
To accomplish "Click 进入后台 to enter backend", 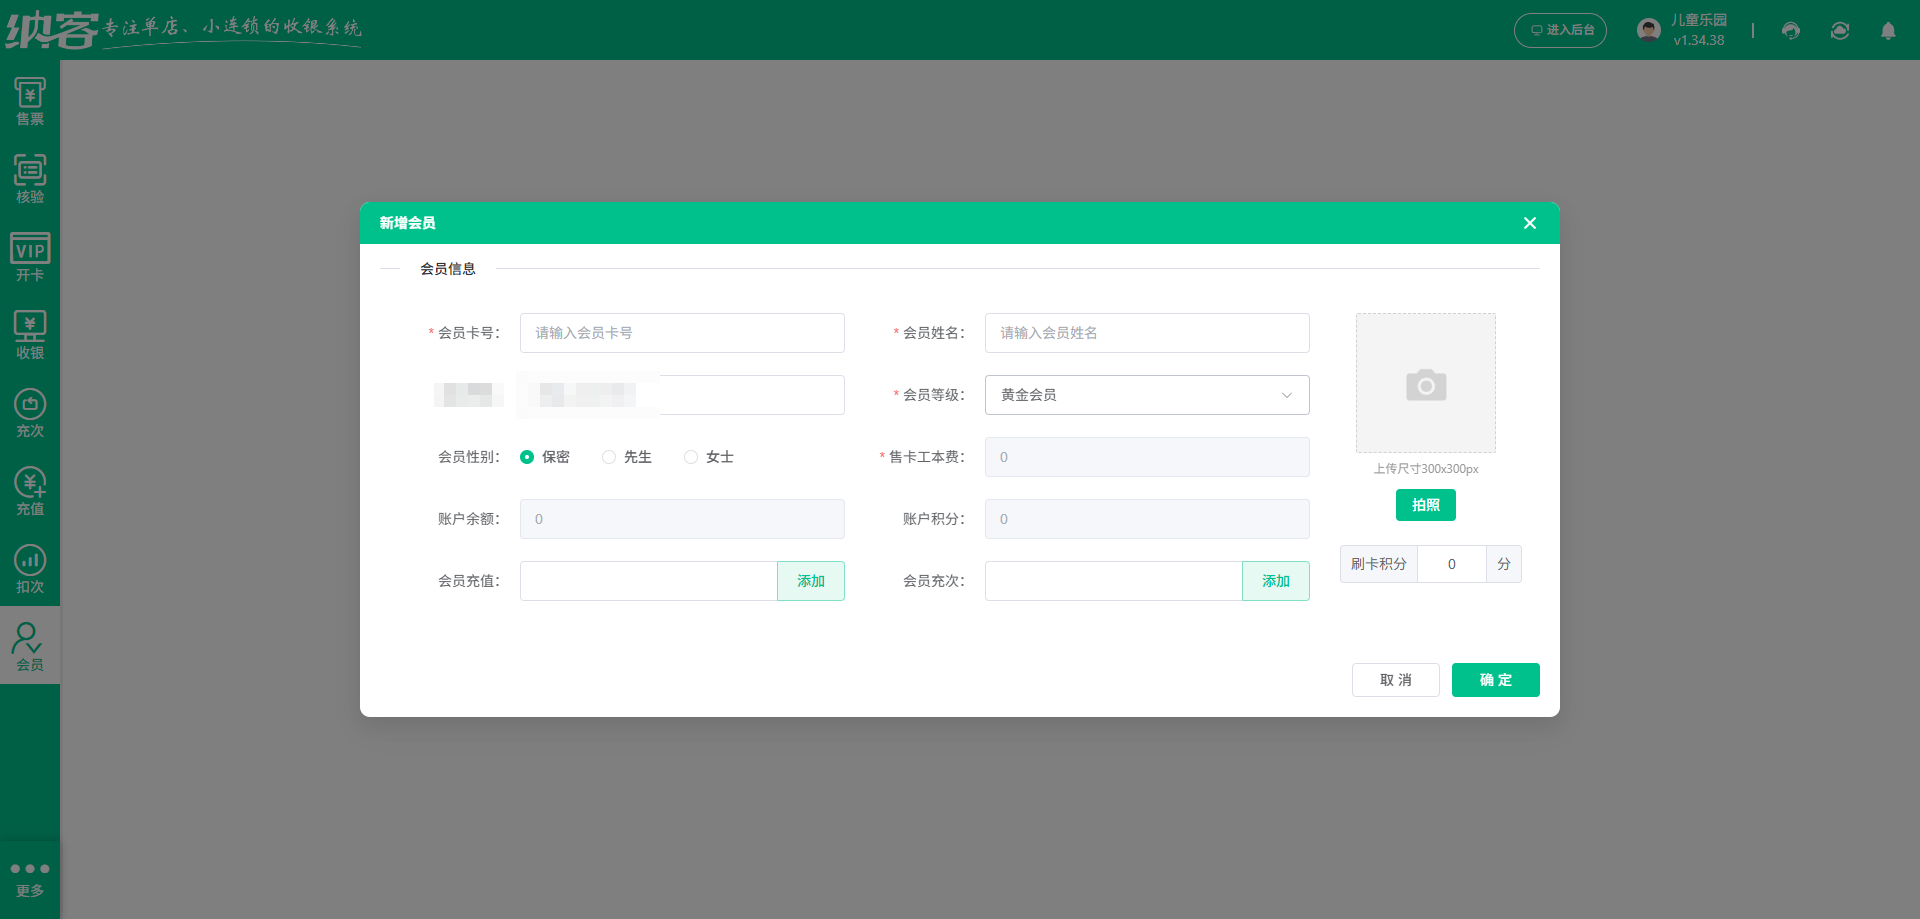I will pos(1560,30).
